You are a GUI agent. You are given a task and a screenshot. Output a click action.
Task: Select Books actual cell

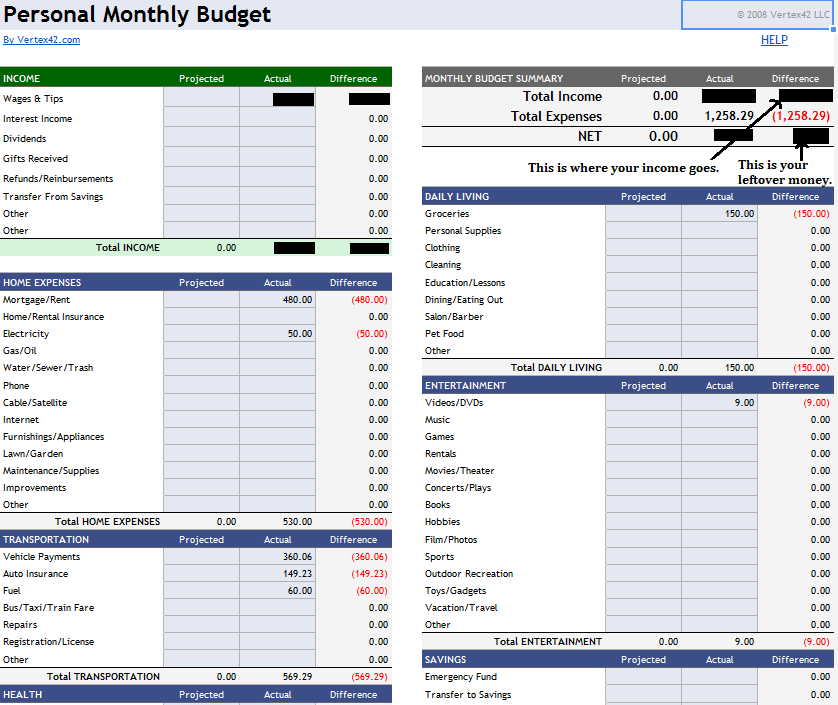(719, 505)
